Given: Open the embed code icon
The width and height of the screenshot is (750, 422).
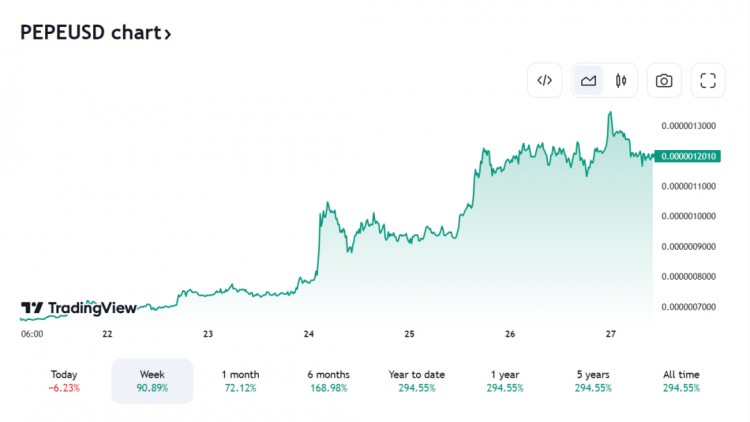Looking at the screenshot, I should [544, 80].
